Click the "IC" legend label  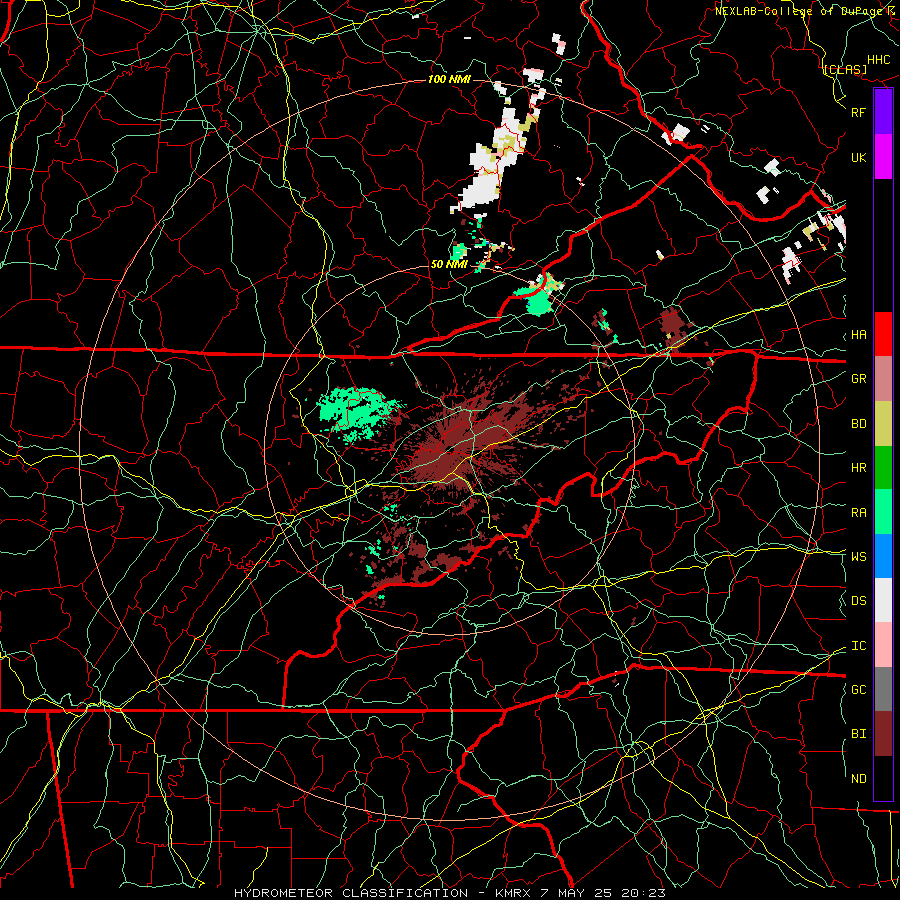click(x=858, y=646)
